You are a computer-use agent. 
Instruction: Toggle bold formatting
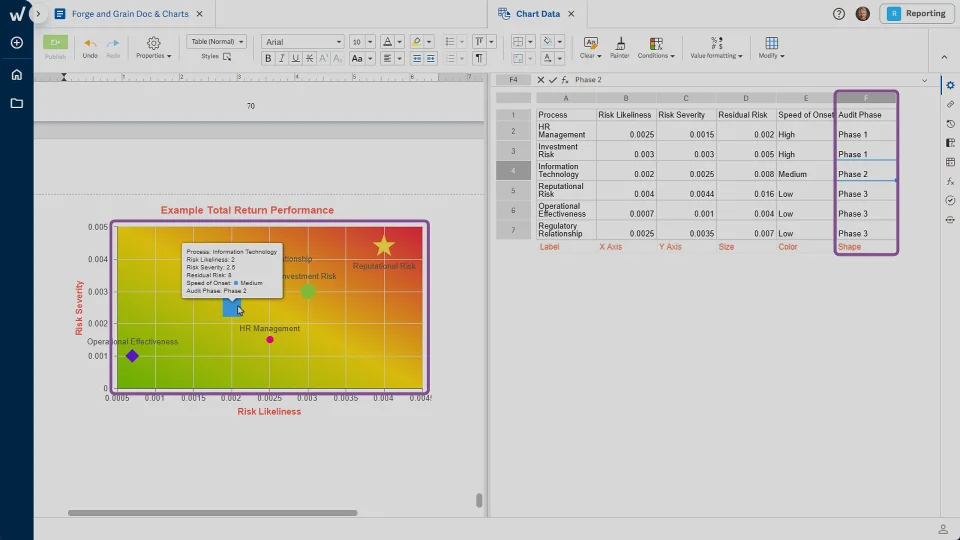point(268,58)
